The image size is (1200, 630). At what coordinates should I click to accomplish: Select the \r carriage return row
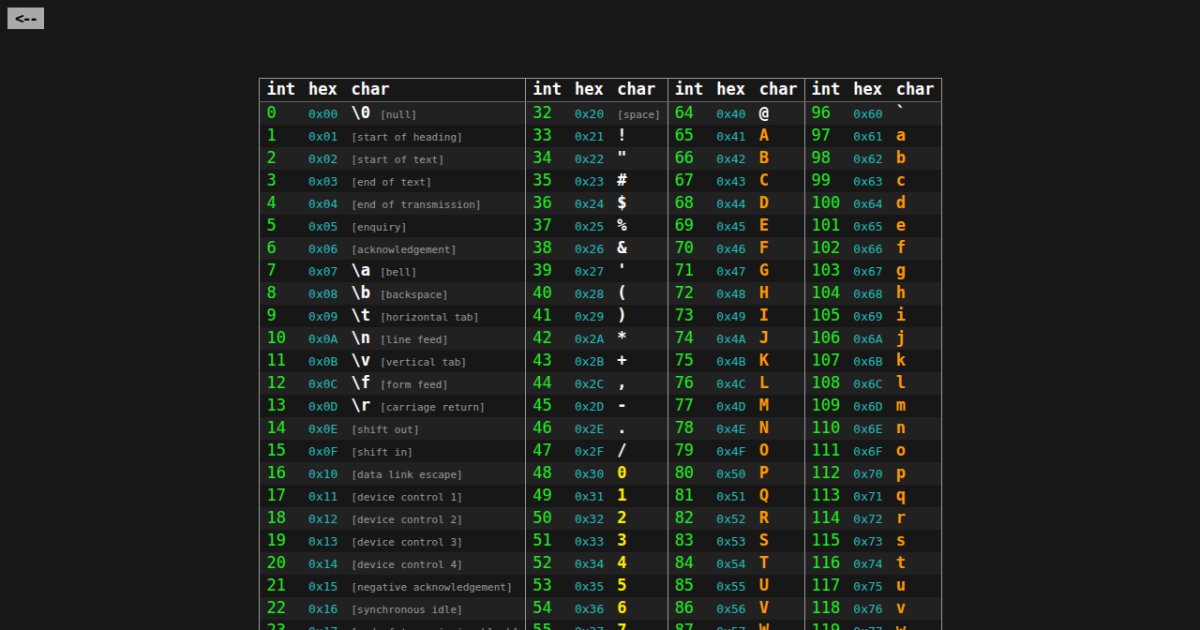coord(361,406)
